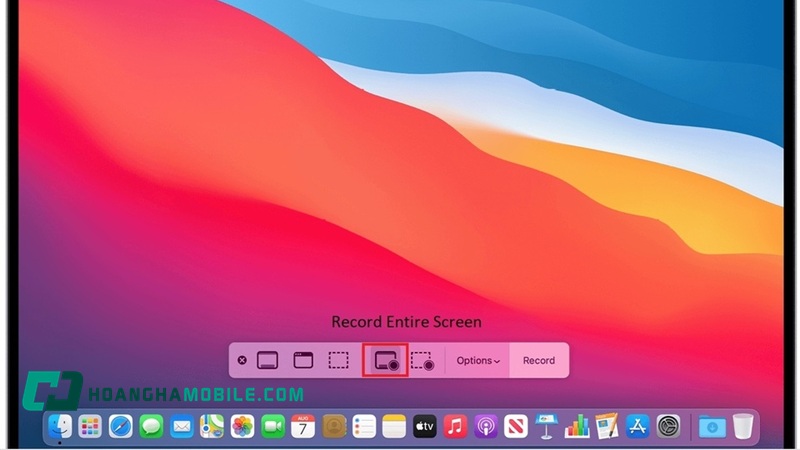Choose Record Entire Screen mode
Image resolution: width=800 pixels, height=450 pixels.
pyautogui.click(x=384, y=360)
